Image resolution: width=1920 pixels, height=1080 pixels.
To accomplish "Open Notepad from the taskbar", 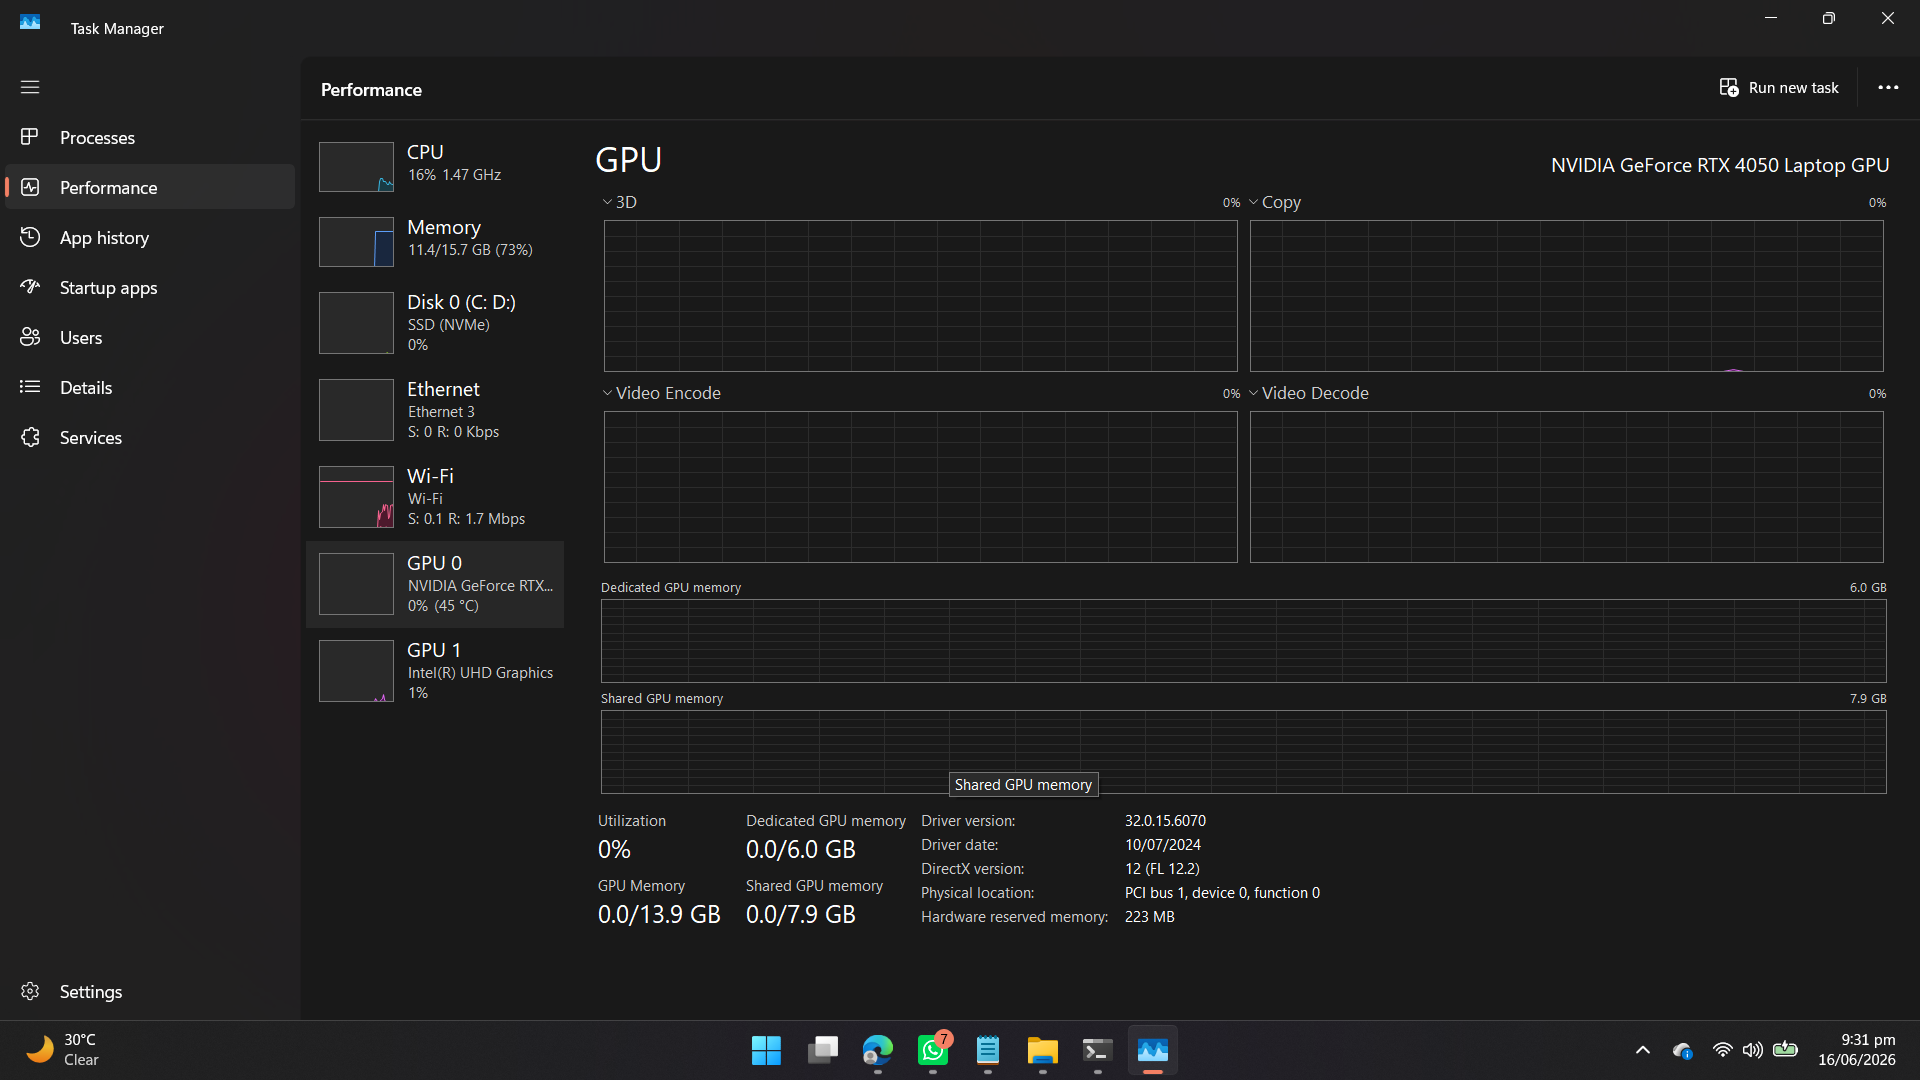I will coord(988,1050).
